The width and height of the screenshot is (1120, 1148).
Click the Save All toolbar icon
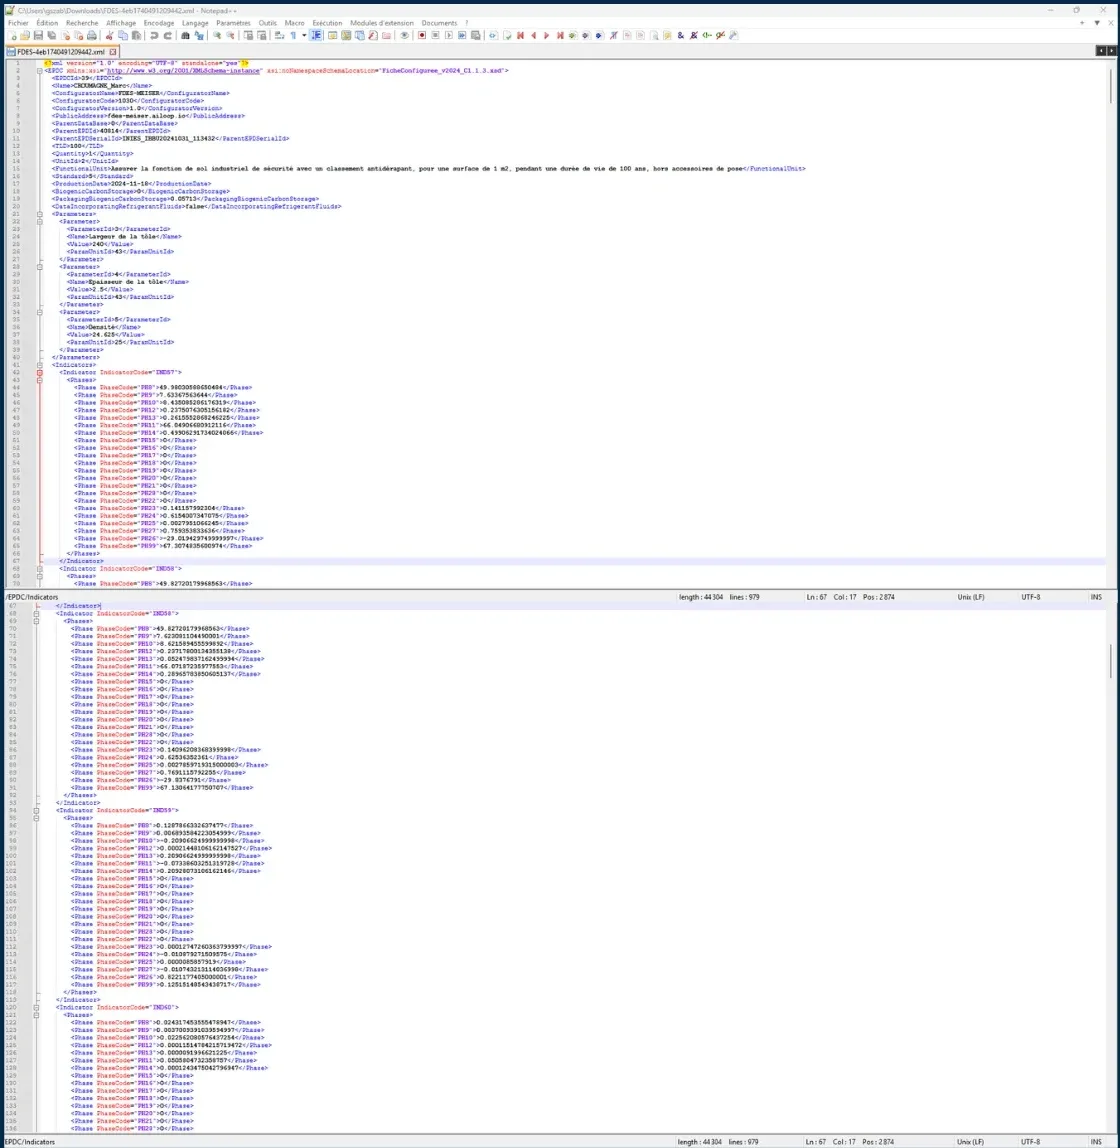51,35
